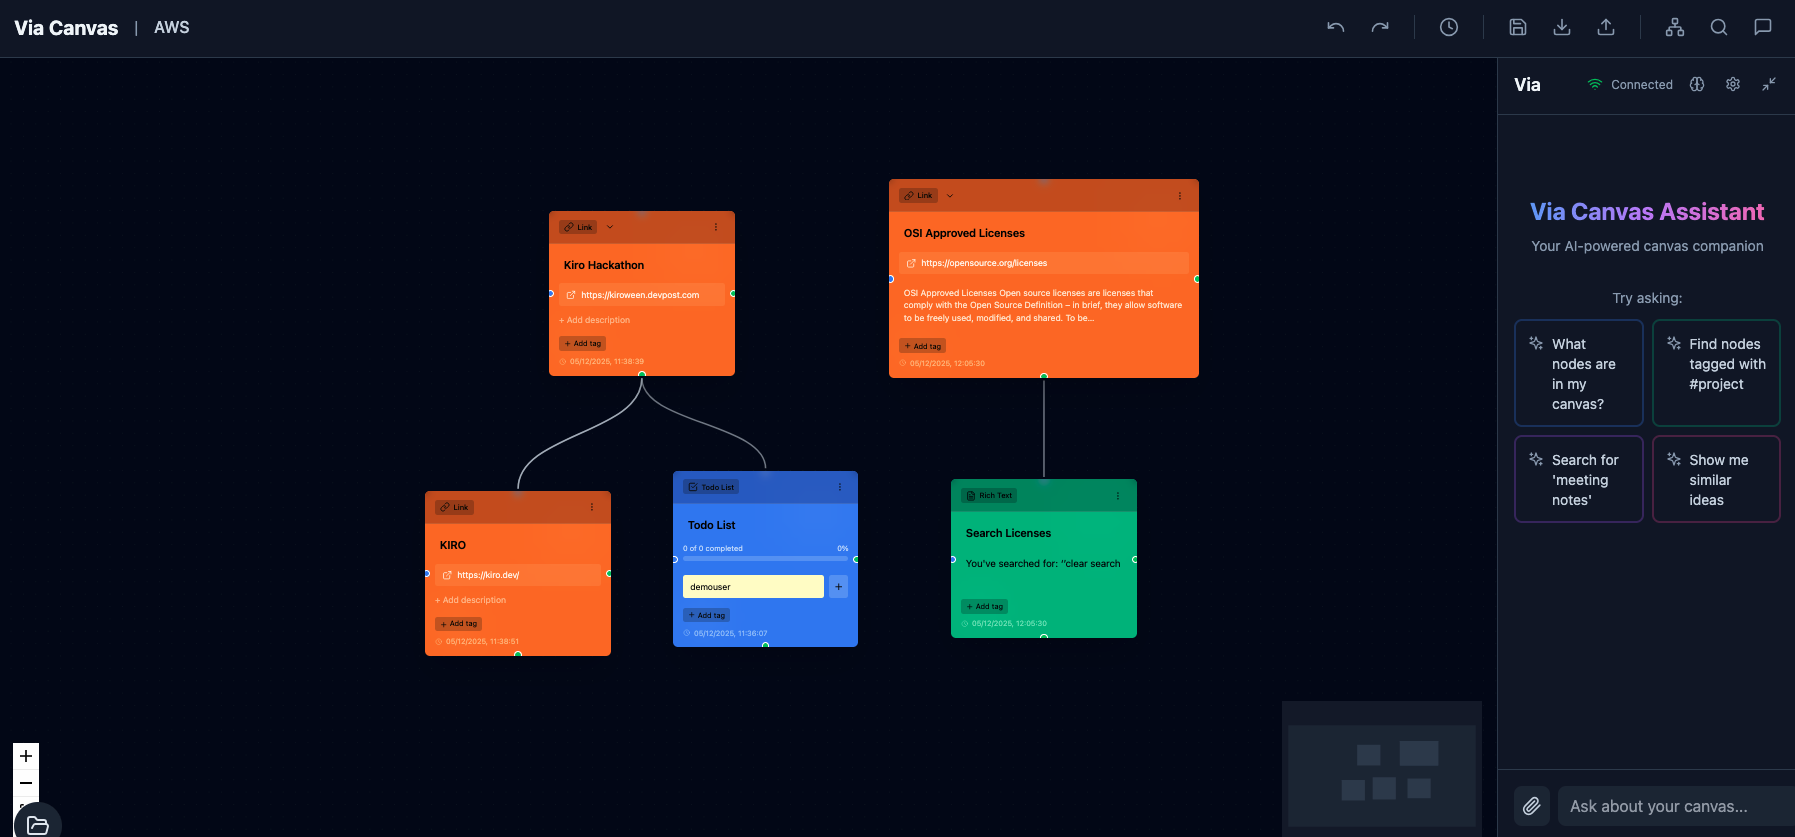Add tag on Search Licenses node

(x=985, y=606)
